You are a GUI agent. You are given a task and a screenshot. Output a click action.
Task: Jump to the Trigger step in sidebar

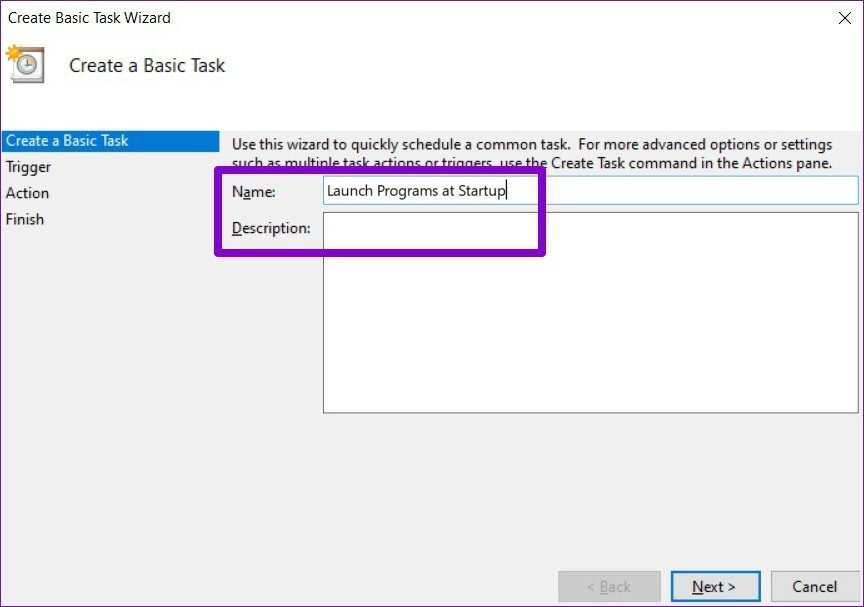pyautogui.click(x=28, y=167)
